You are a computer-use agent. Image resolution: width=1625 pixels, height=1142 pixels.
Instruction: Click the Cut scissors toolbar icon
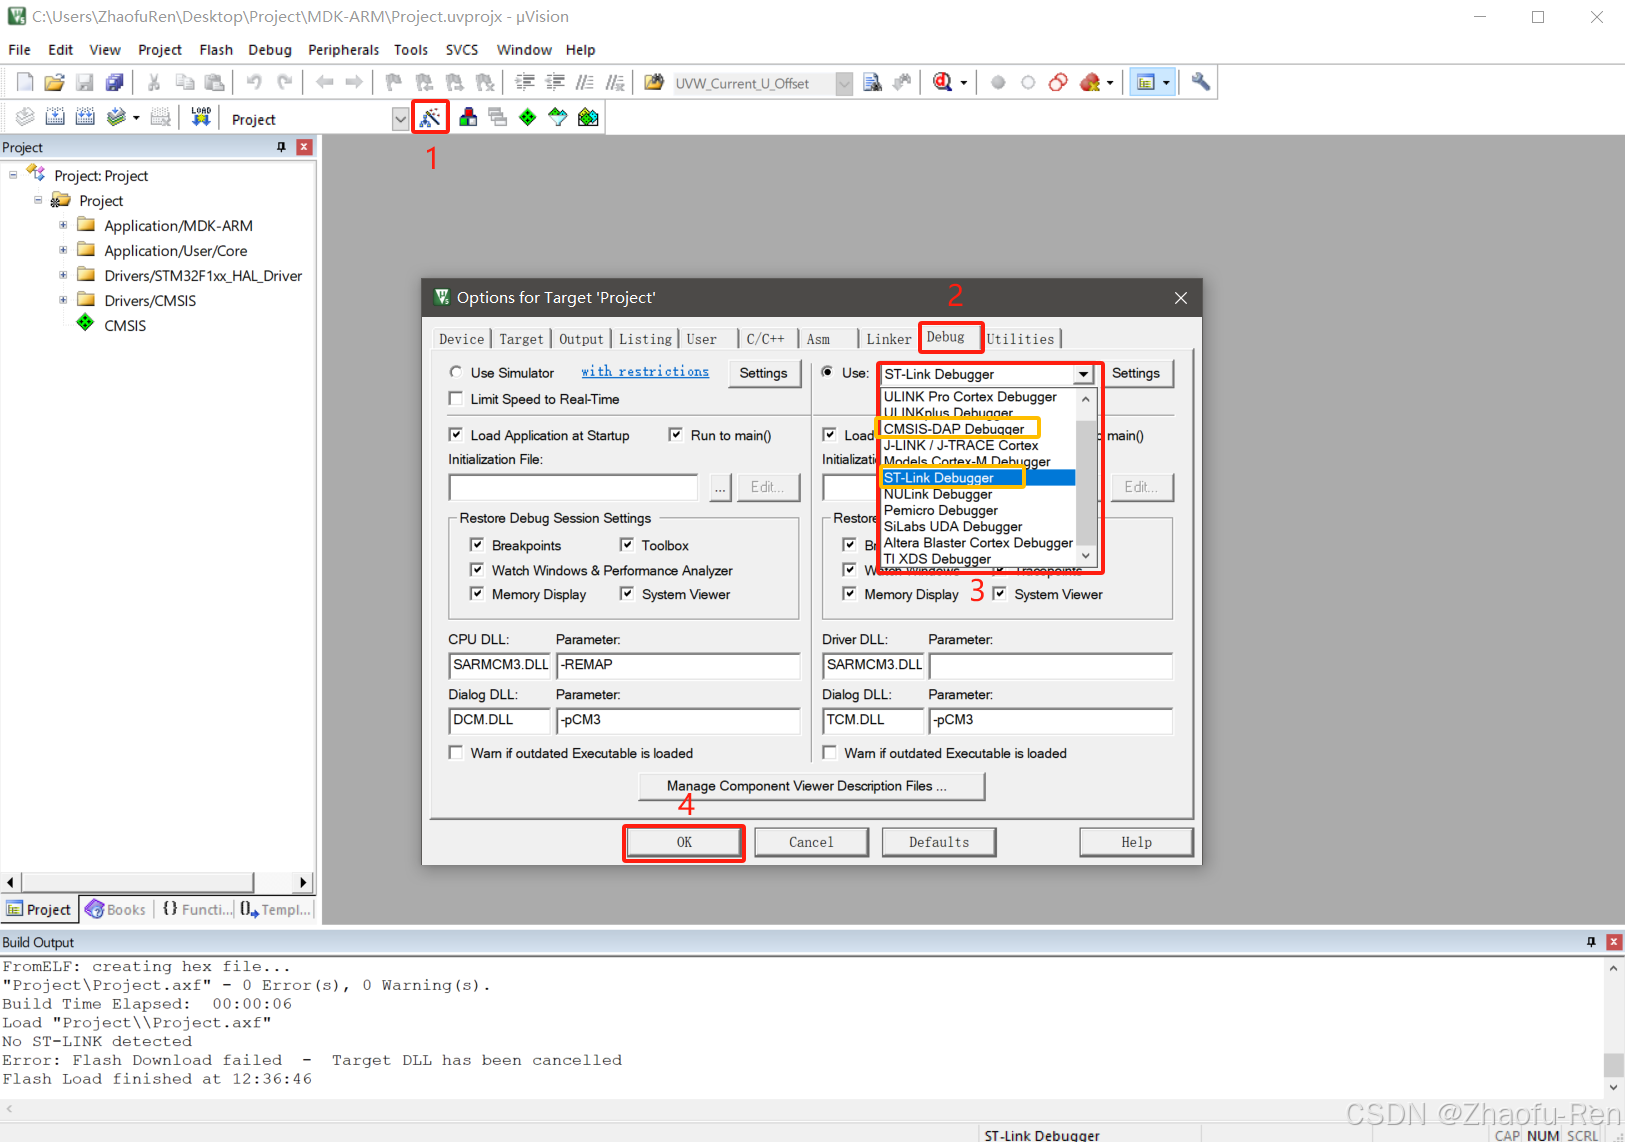coord(154,83)
